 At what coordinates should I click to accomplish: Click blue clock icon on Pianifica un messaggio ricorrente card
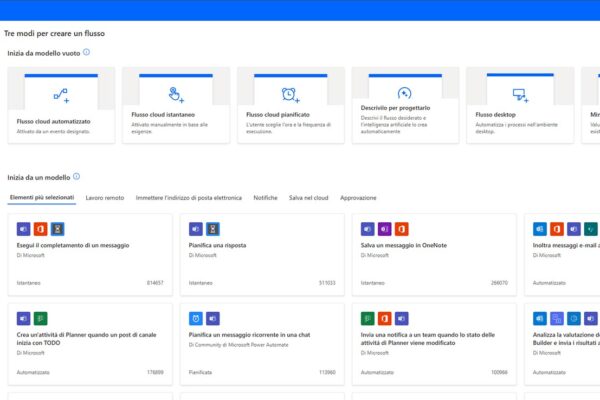196,318
